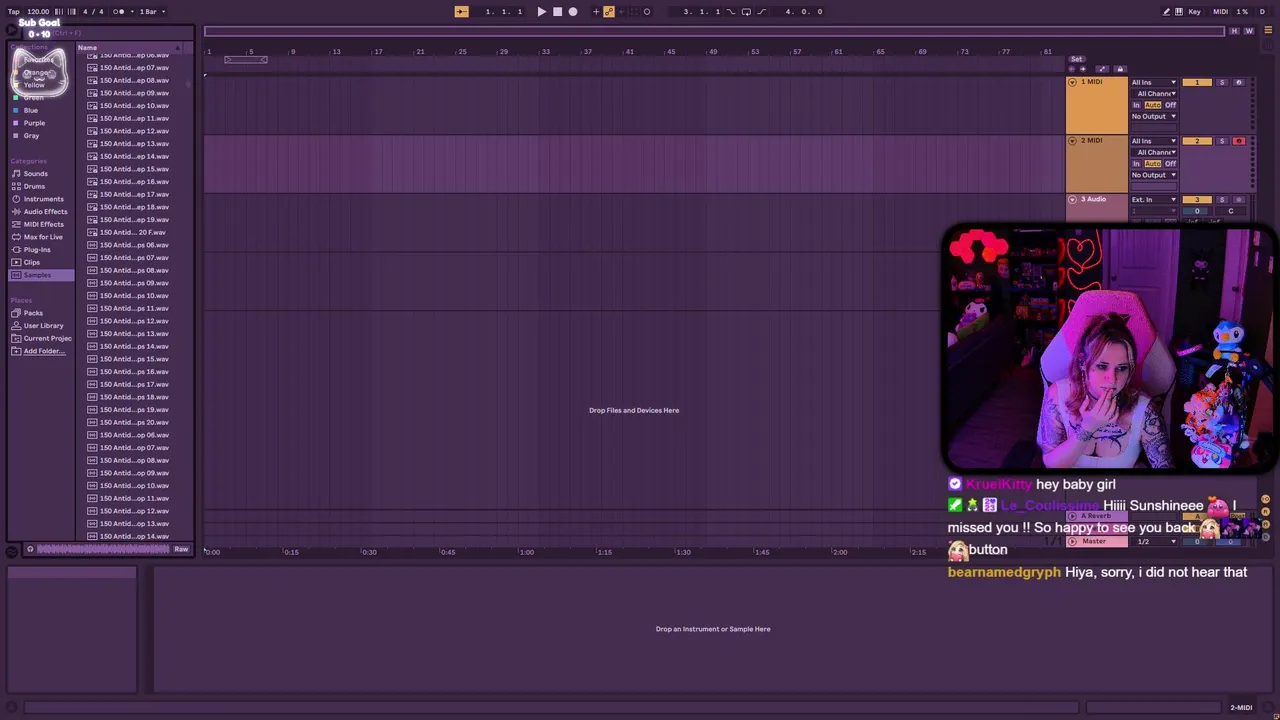Select the Green collection tag
The width and height of the screenshot is (1280, 720).
[33, 98]
